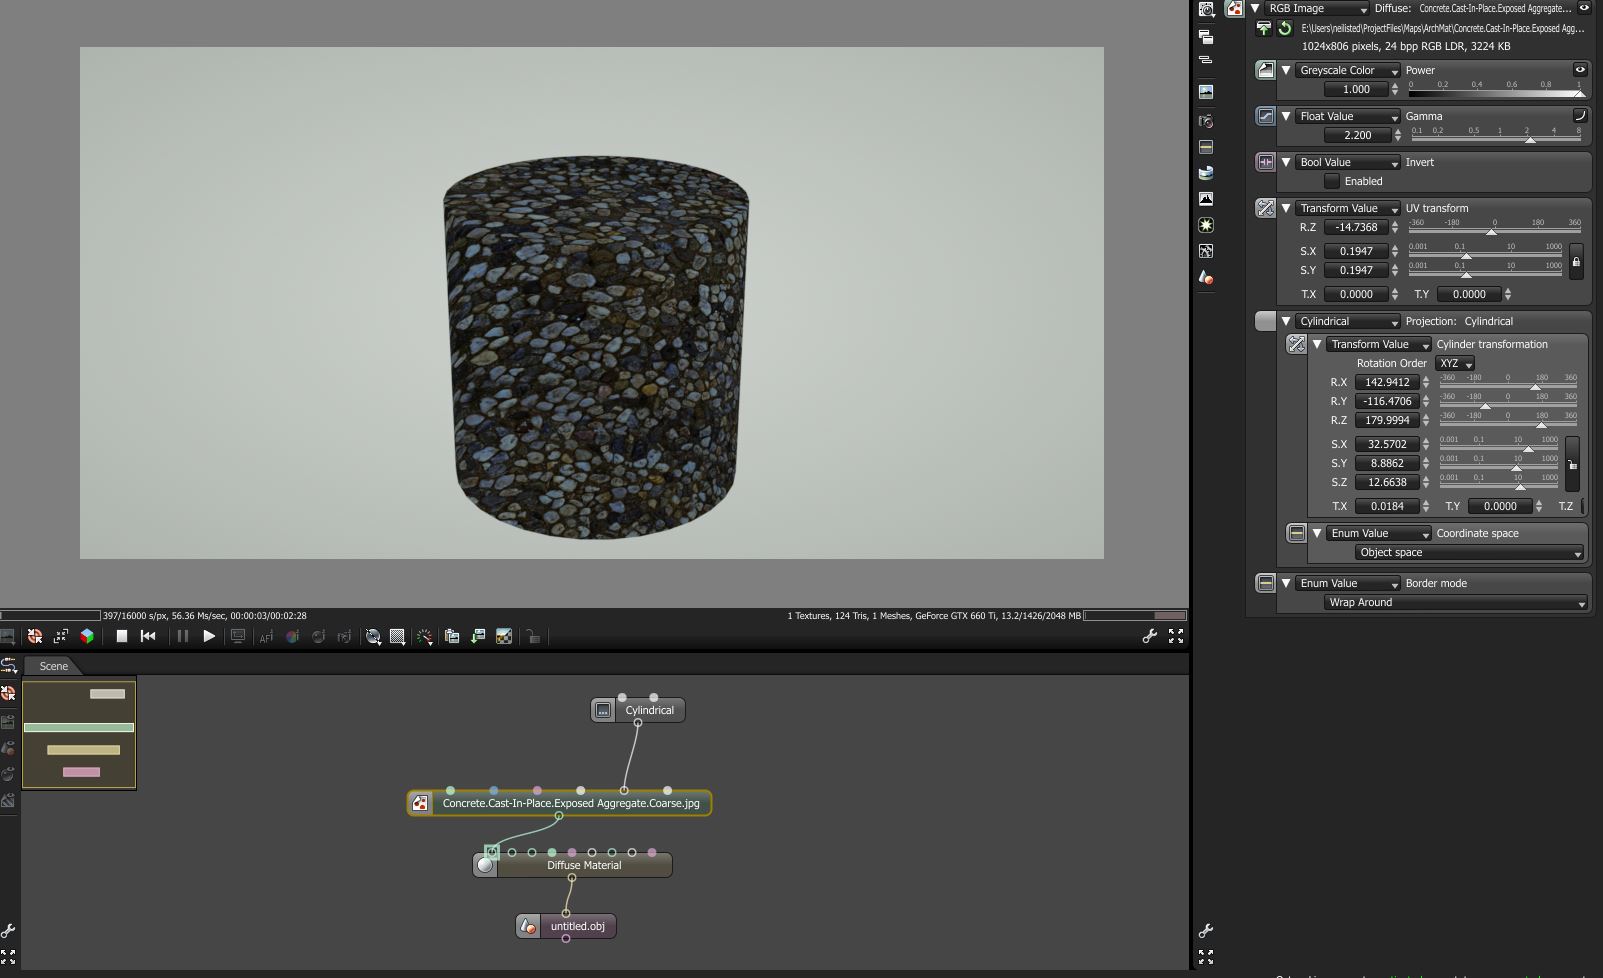Image resolution: width=1603 pixels, height=978 pixels.
Task: Click the render cube icon in toolbar
Action: pyautogui.click(x=87, y=636)
